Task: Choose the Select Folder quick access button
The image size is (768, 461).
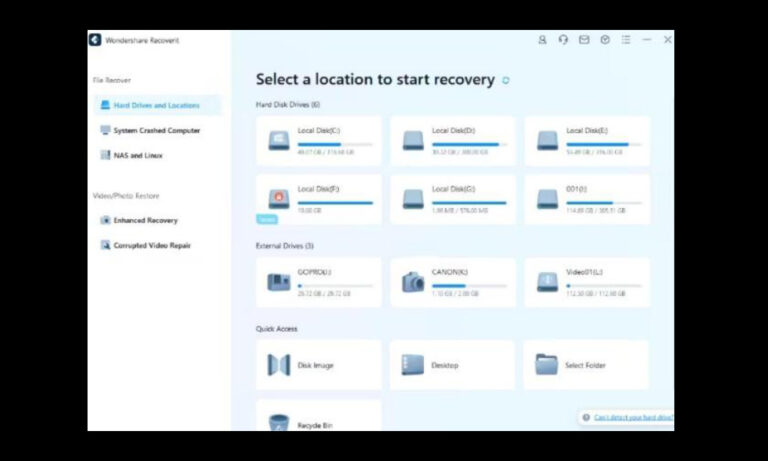Action: pyautogui.click(x=586, y=365)
